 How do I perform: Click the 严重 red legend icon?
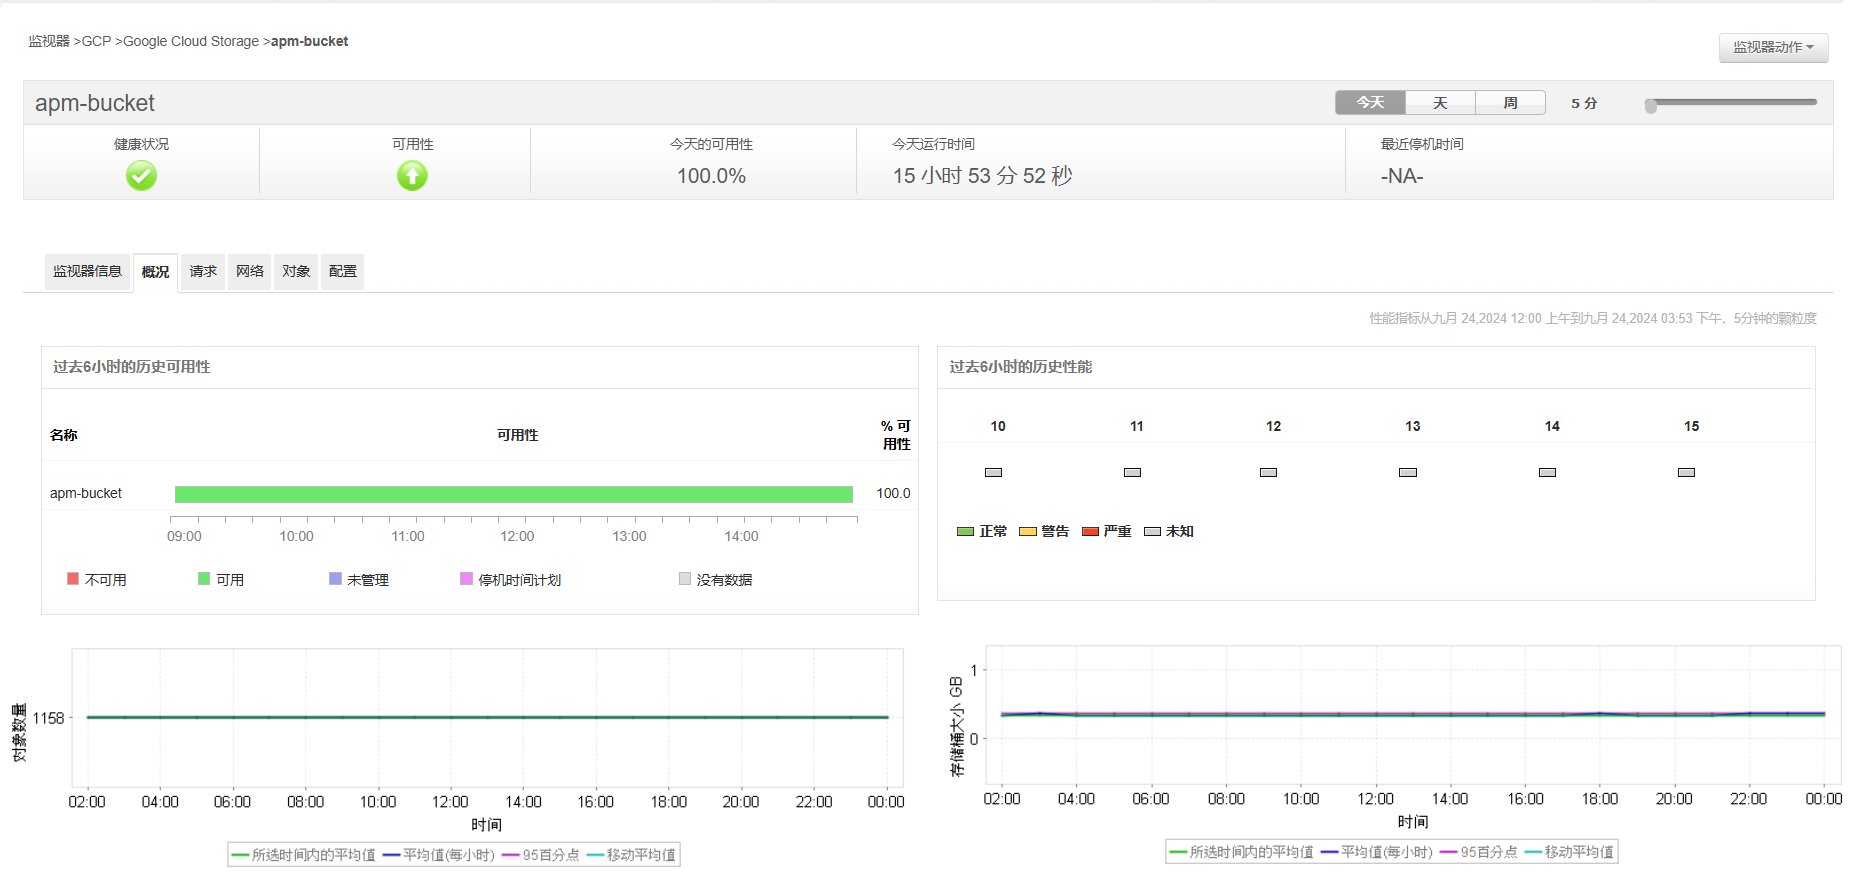click(x=1090, y=532)
